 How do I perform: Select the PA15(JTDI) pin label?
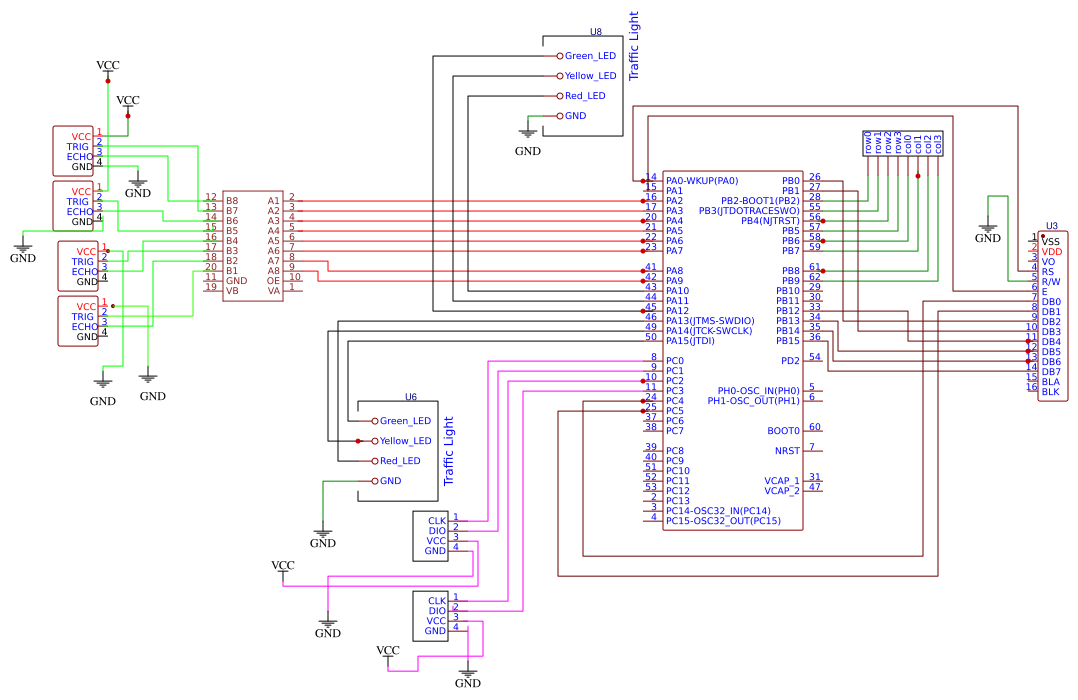pyautogui.click(x=690, y=340)
